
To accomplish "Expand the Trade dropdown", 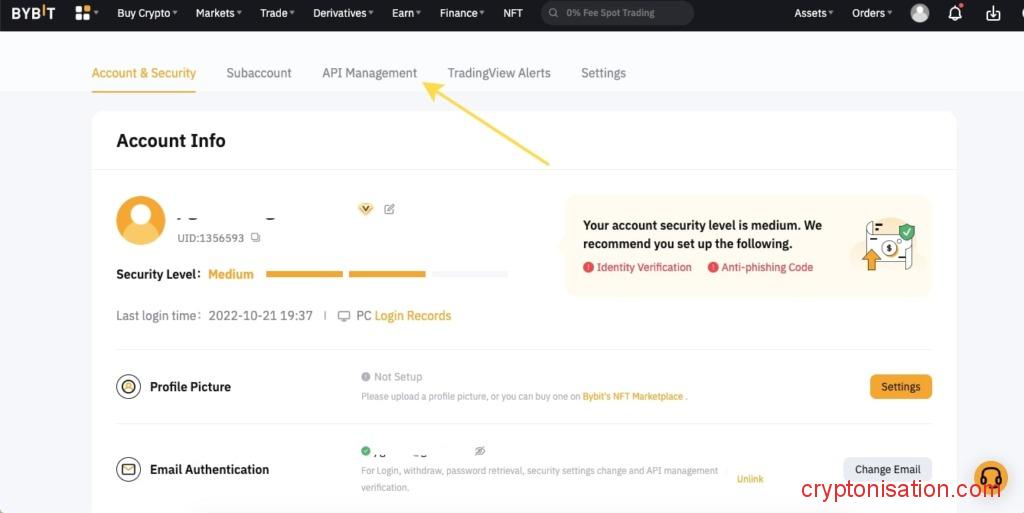I will pos(278,13).
